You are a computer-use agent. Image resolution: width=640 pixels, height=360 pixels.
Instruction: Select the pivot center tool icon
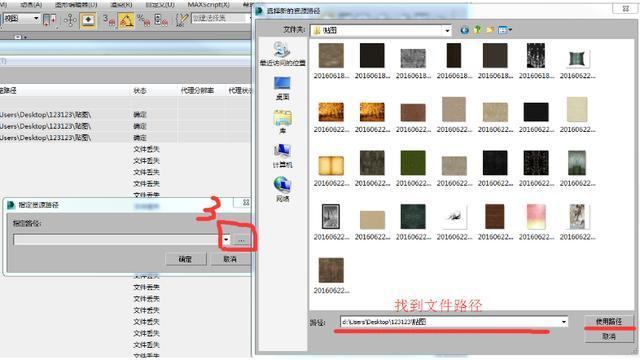(50, 20)
